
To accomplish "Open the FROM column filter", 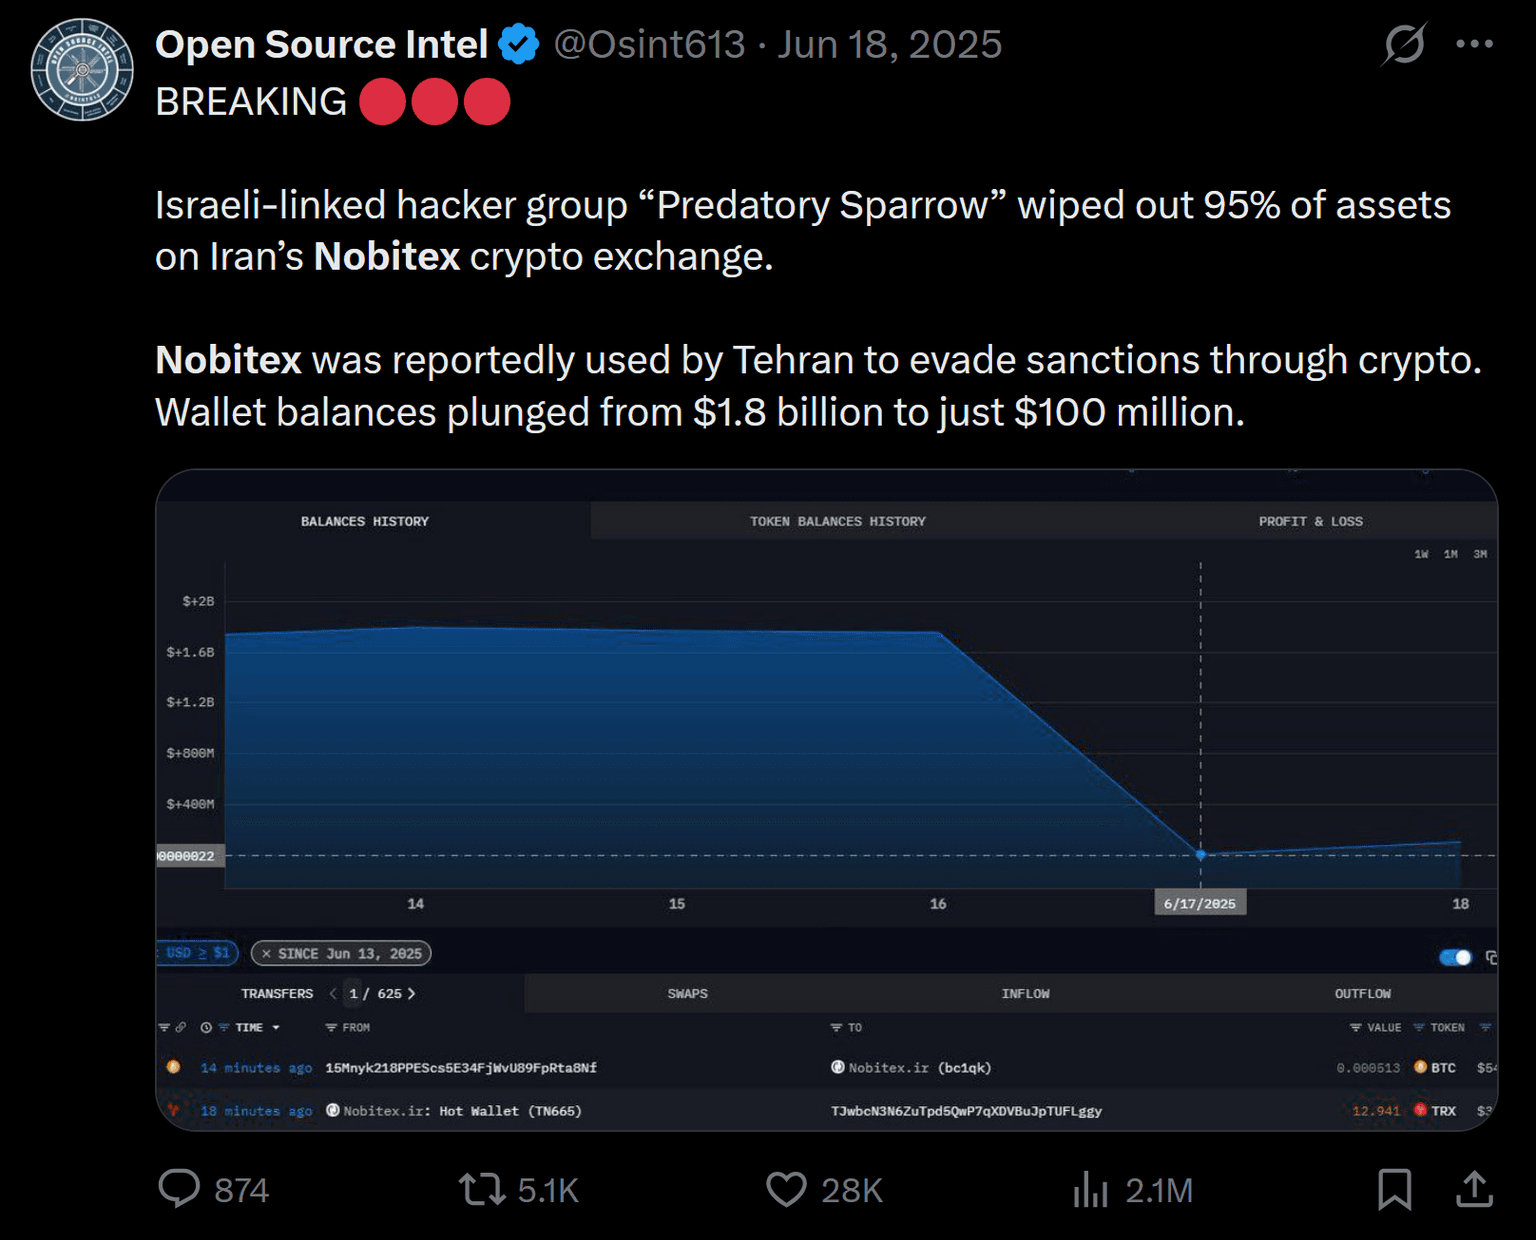I will (x=331, y=1028).
